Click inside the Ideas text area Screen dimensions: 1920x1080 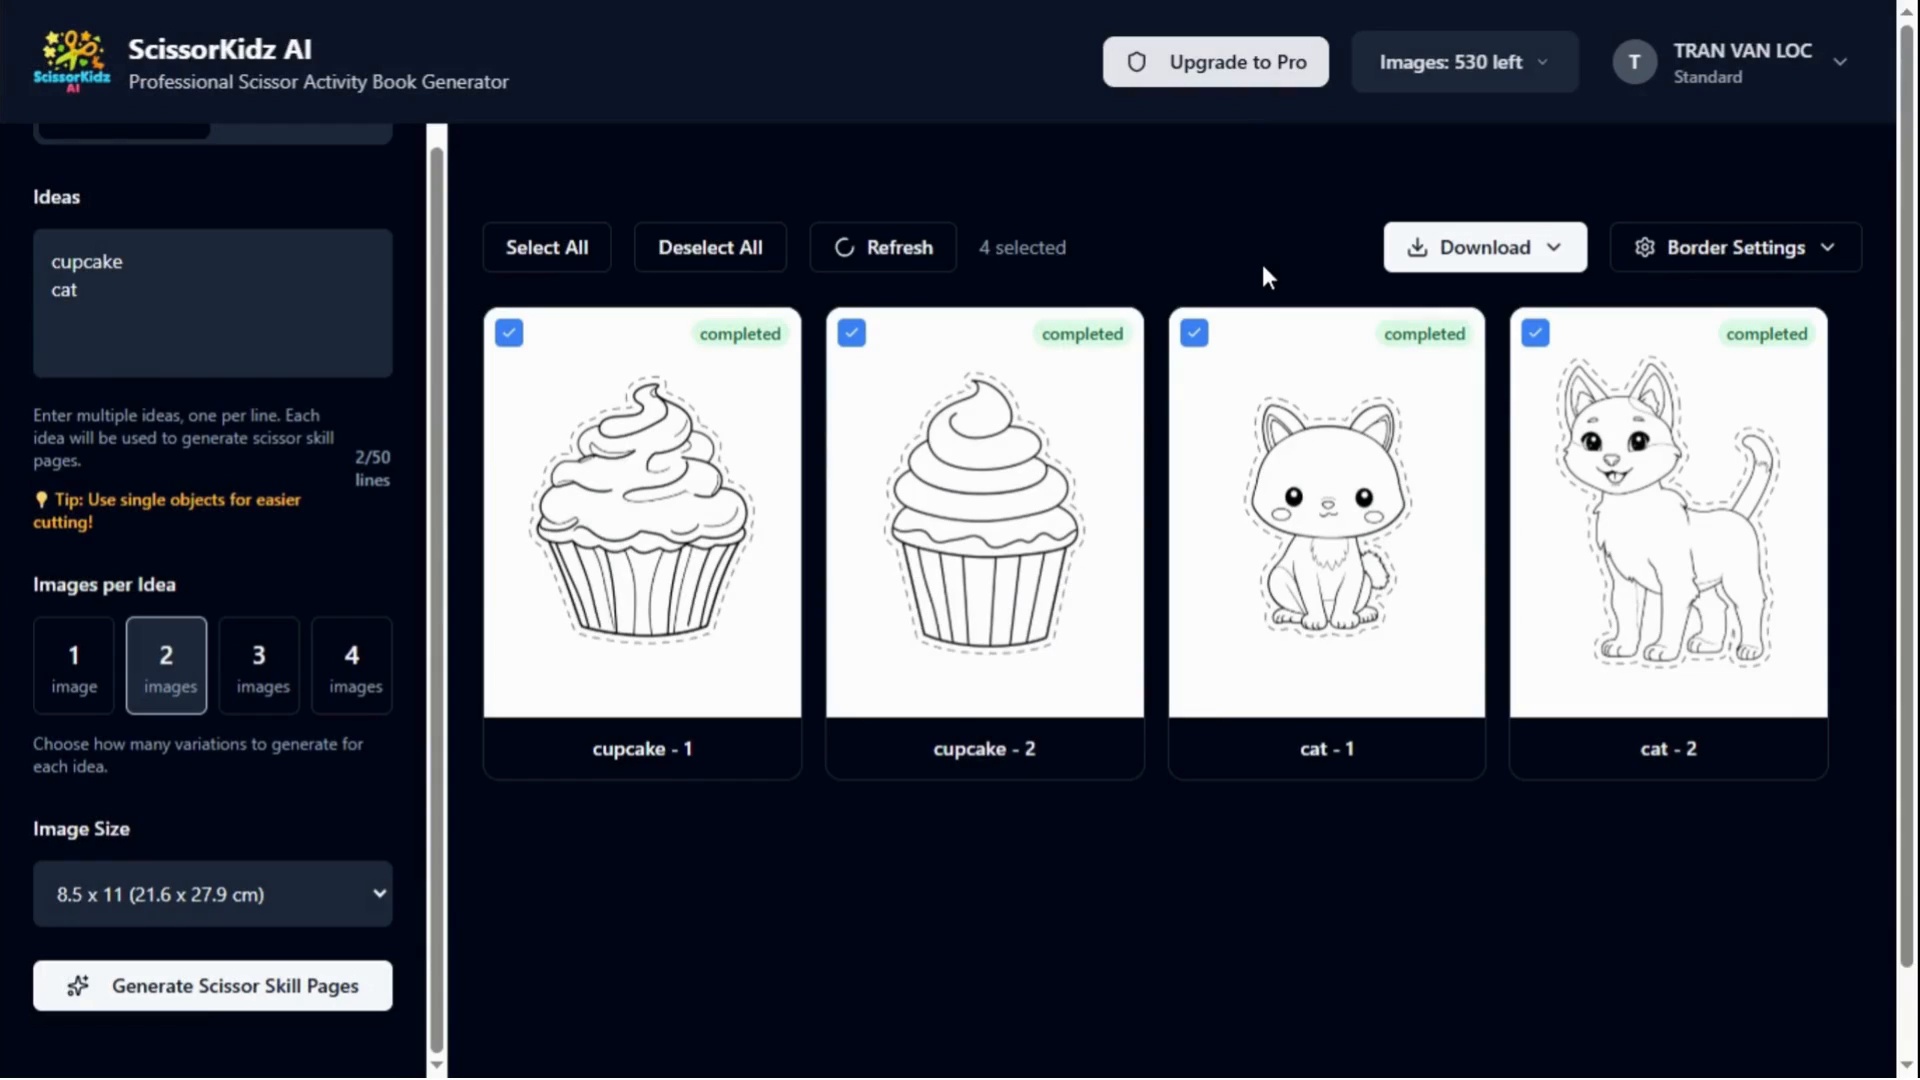(212, 320)
